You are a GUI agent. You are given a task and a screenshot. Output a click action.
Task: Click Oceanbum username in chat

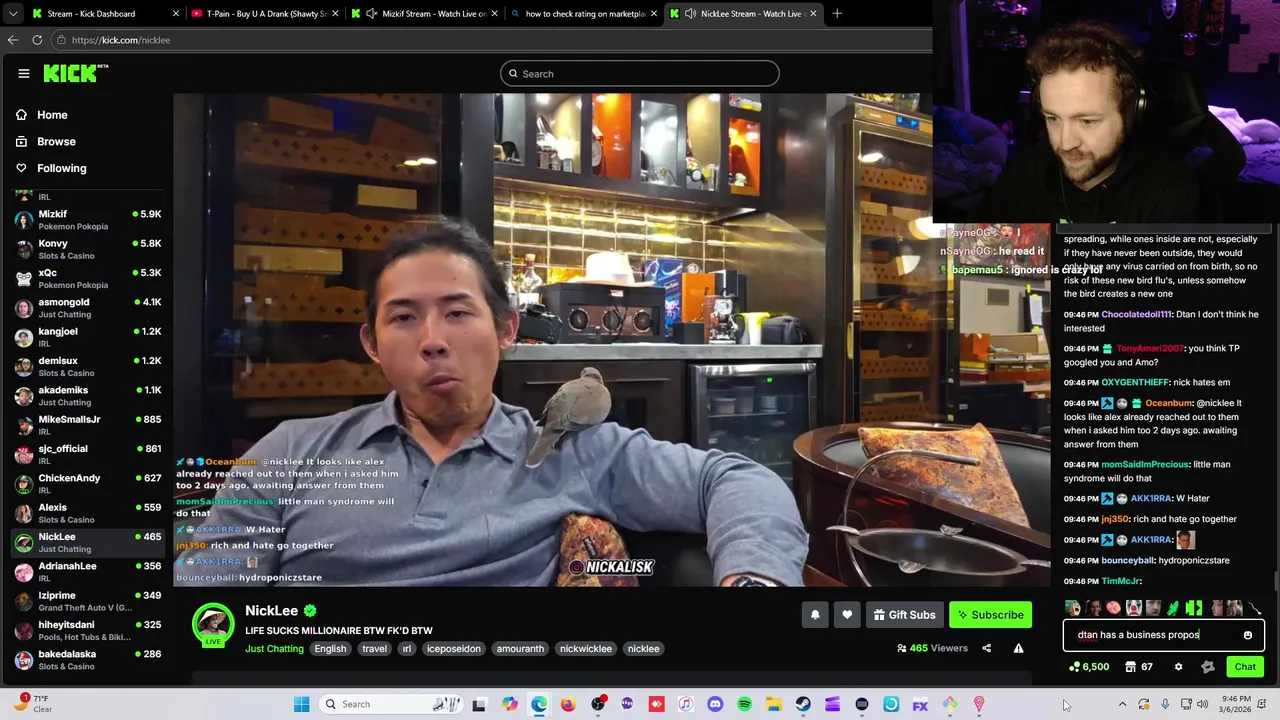point(1169,403)
